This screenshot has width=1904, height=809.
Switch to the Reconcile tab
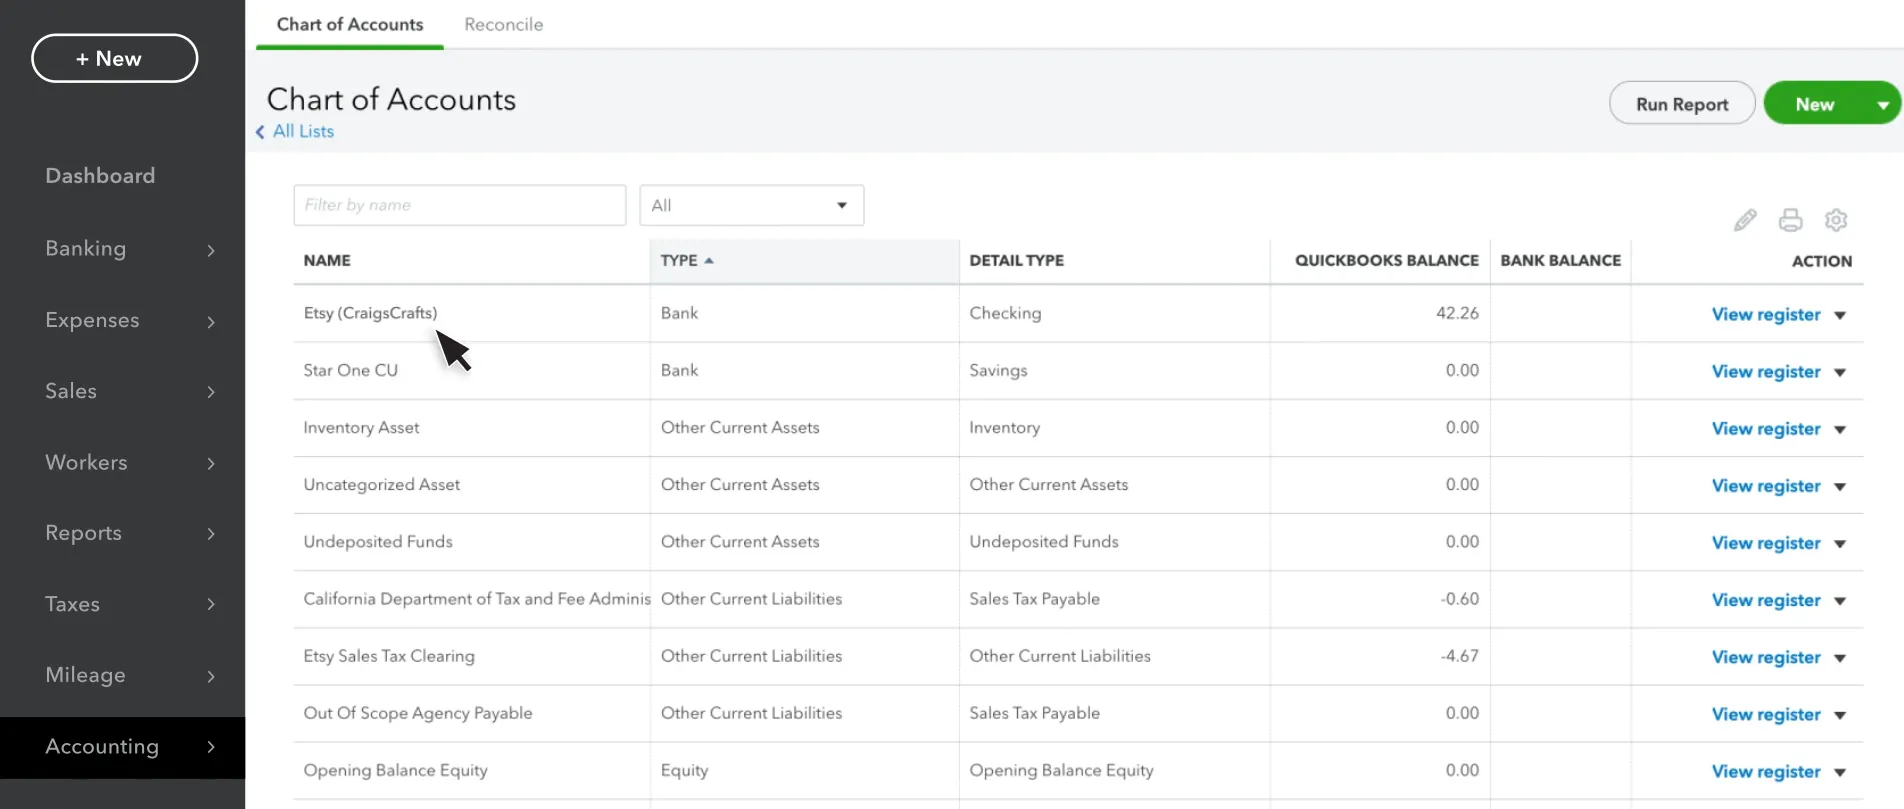point(504,24)
